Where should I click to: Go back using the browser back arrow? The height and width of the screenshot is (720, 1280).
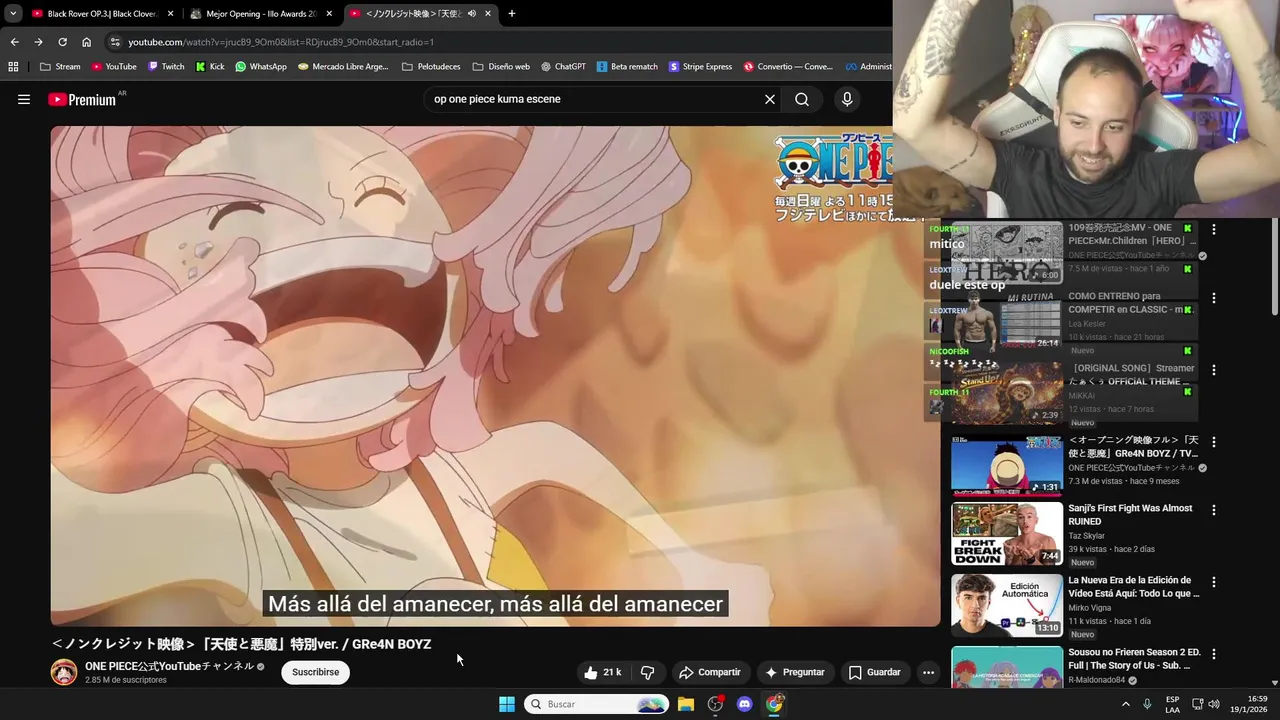point(14,42)
